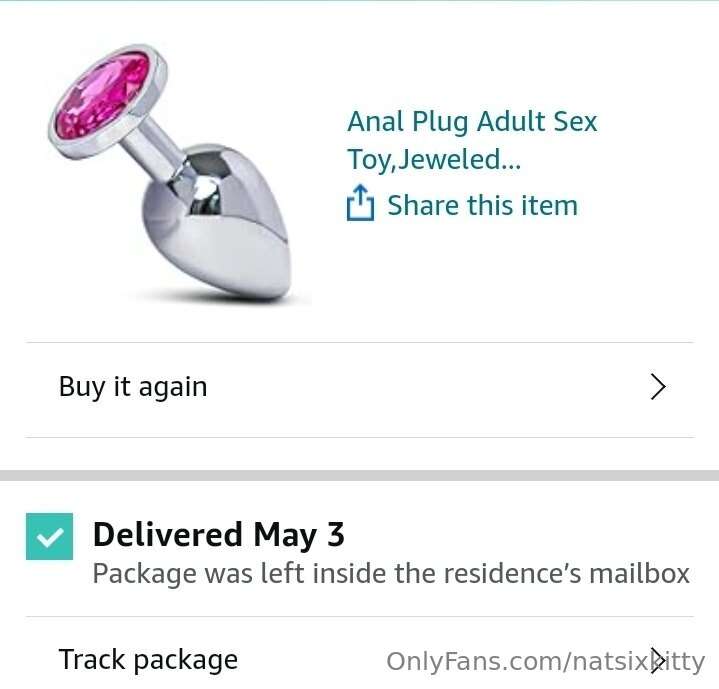Select the mailbox delivery status message

(391, 573)
